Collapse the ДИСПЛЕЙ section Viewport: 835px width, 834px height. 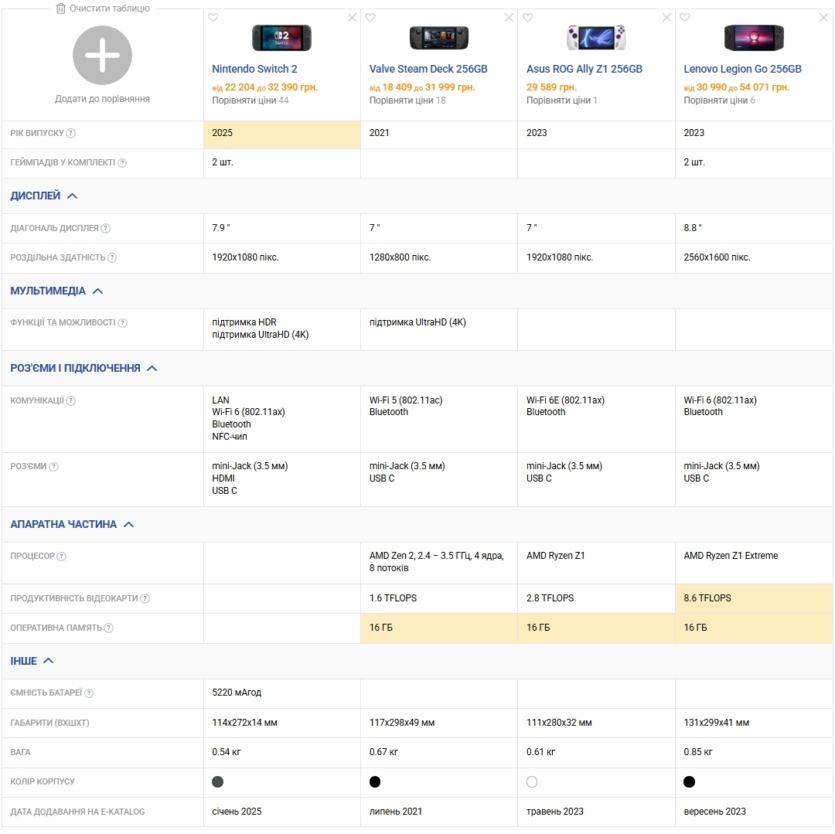[44, 195]
